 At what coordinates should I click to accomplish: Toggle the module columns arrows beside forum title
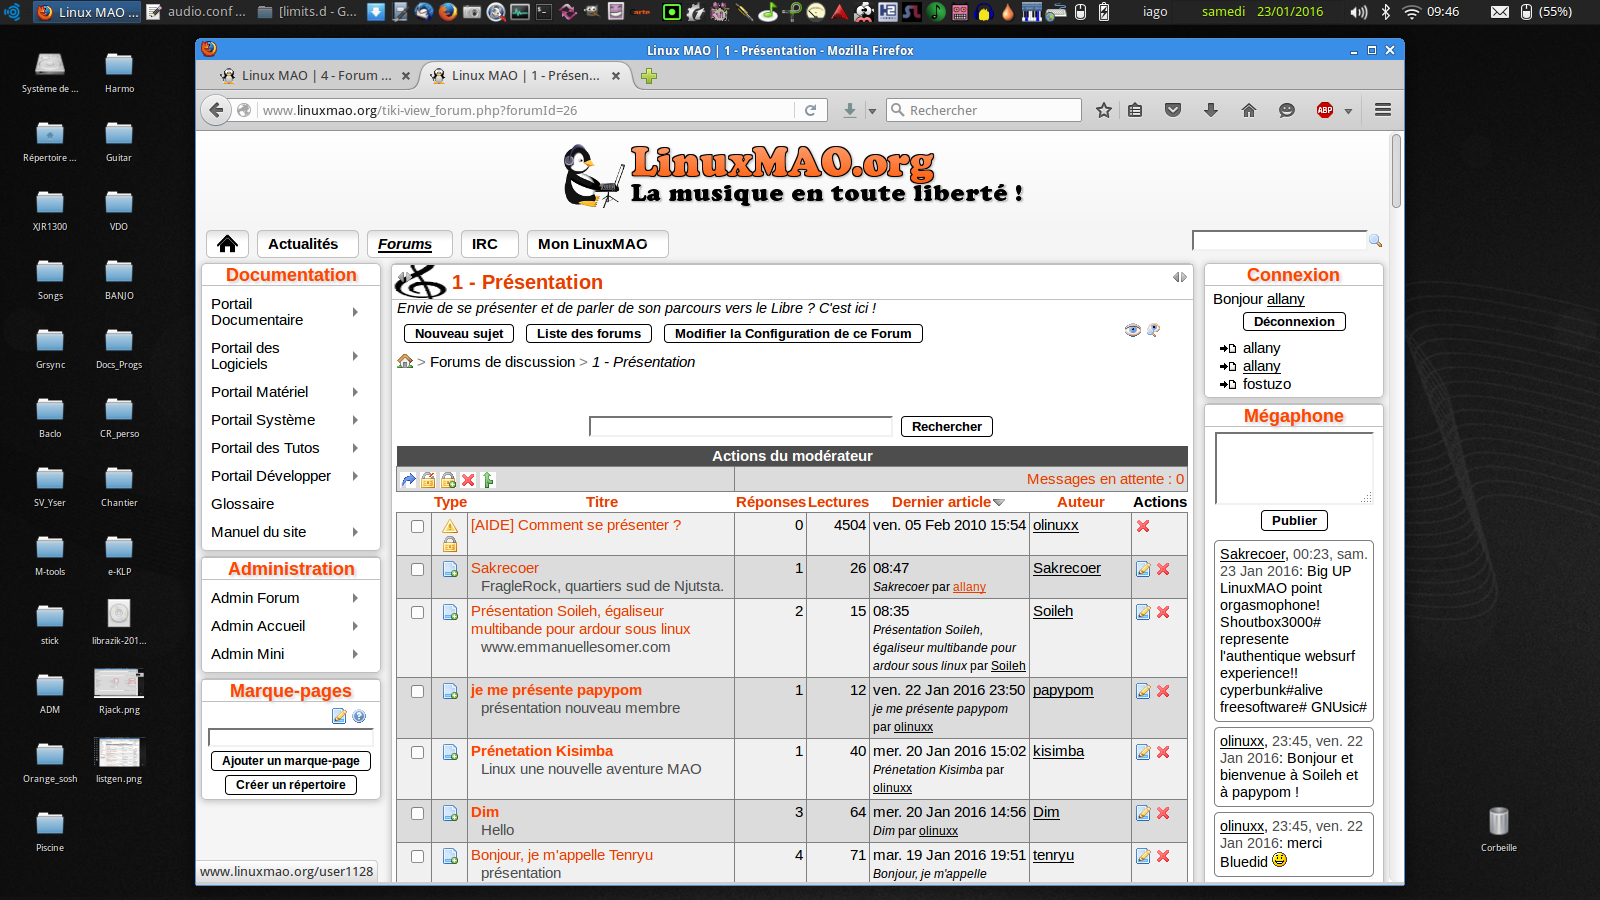[x=1180, y=277]
